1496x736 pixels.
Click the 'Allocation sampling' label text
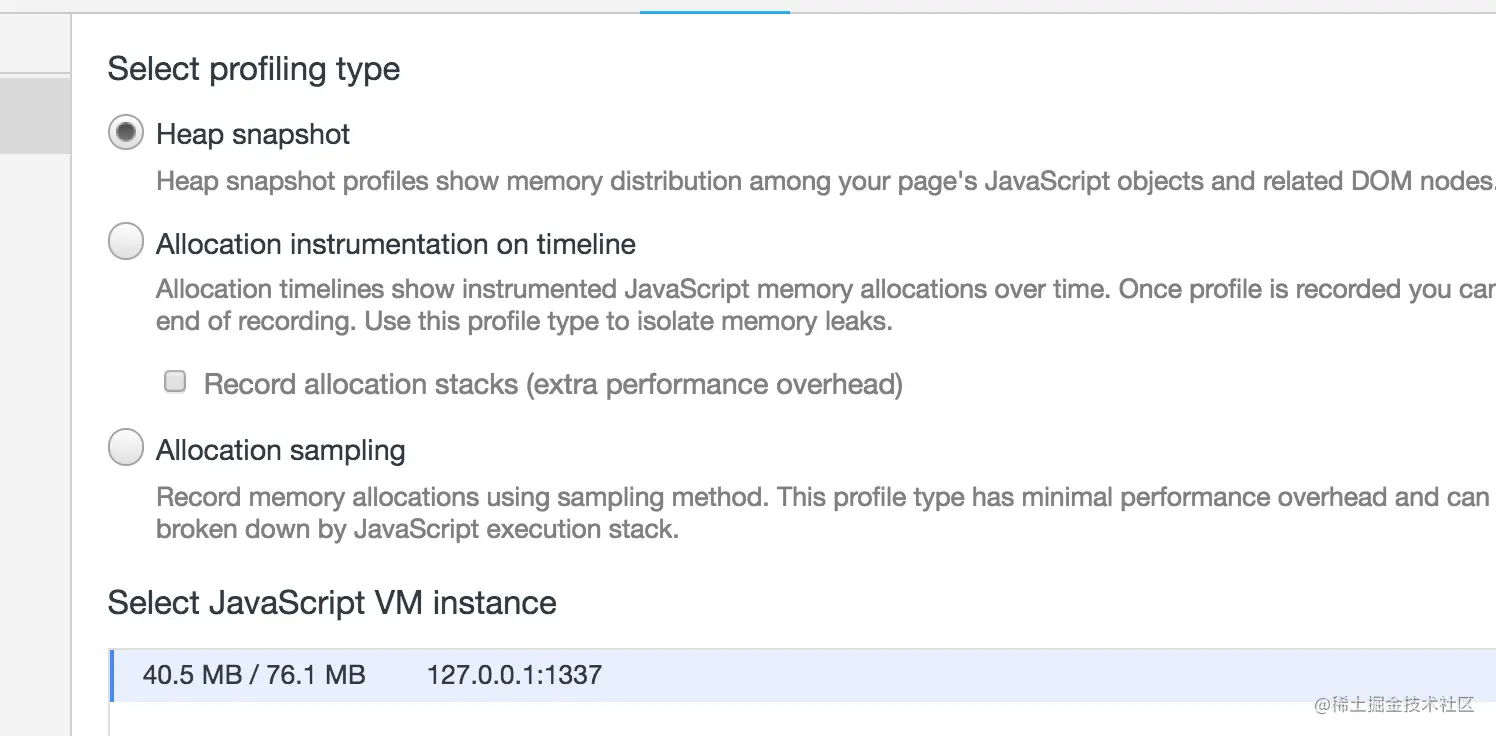[x=280, y=450]
